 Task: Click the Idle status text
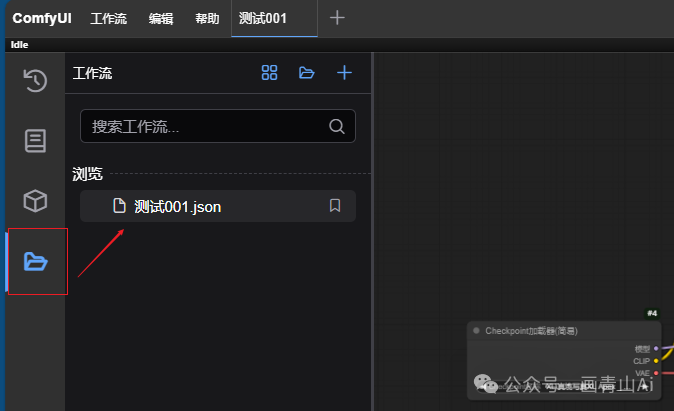click(x=19, y=45)
